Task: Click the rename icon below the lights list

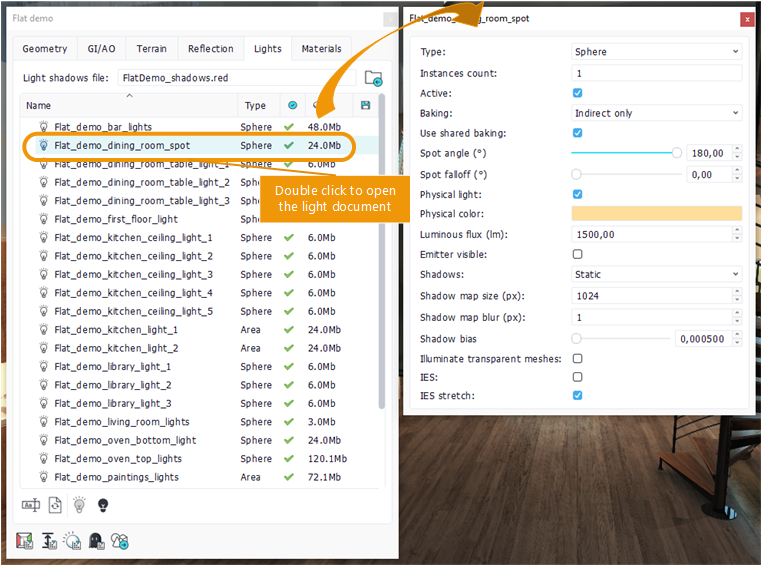Action: coord(30,505)
